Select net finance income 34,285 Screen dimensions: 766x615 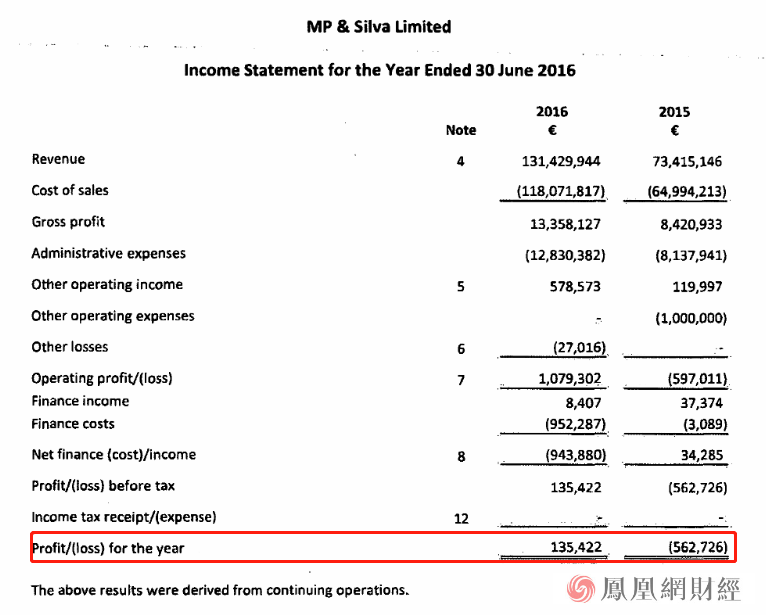coord(702,455)
